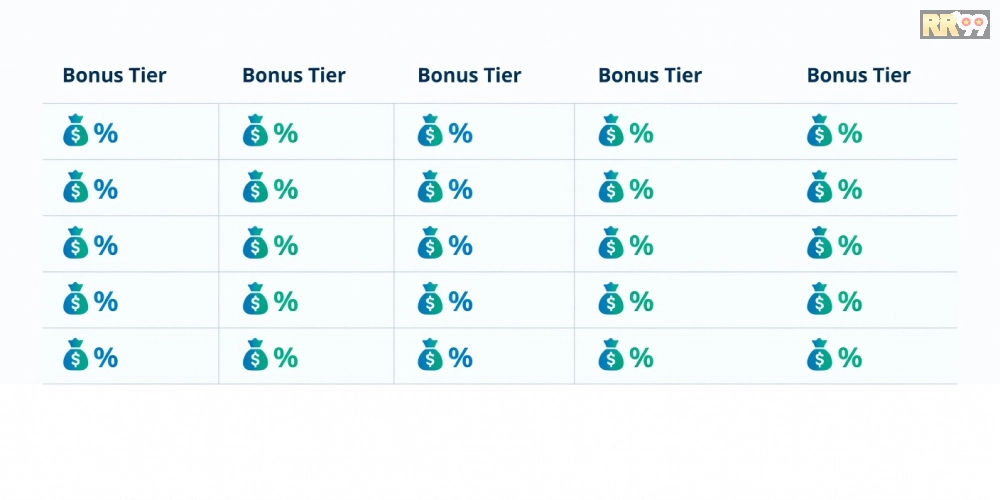
Task: Click the money bag in first column, first row
Action: tap(76, 132)
